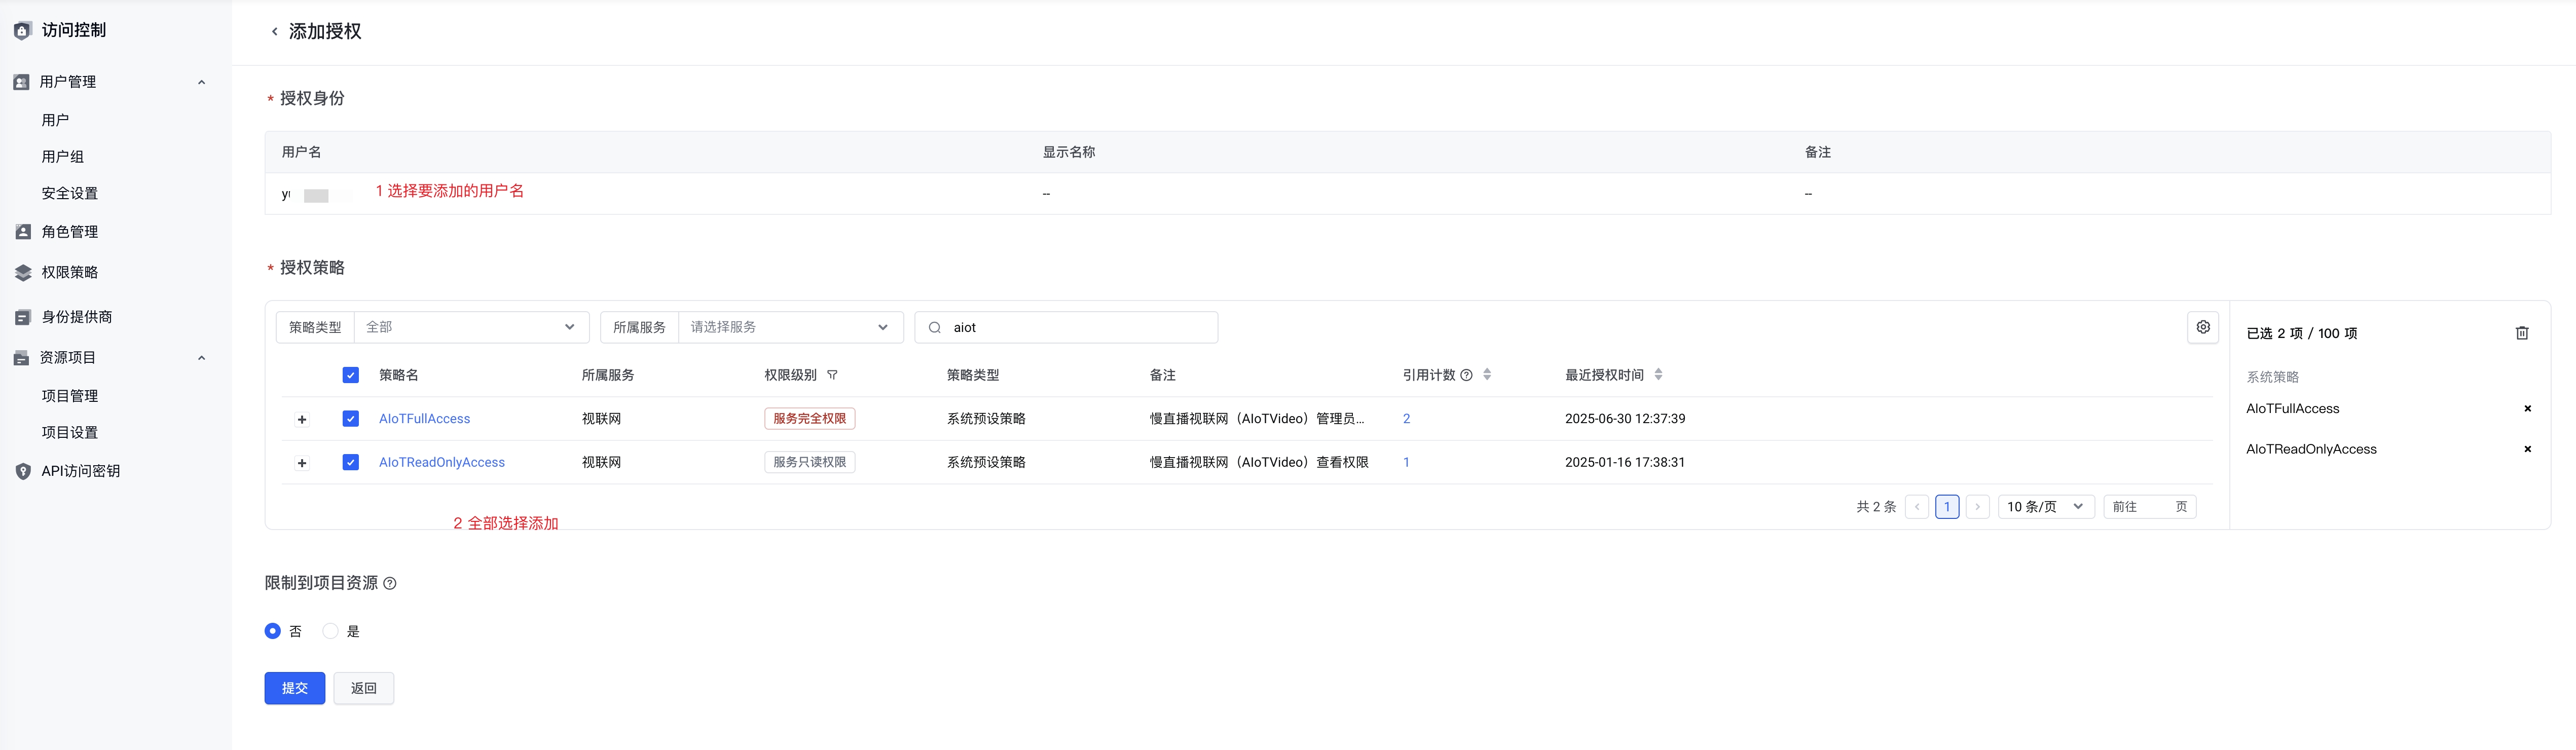Click the help icon beside 限制到项目资源
Image resolution: width=2576 pixels, height=750 pixels.
pos(390,584)
